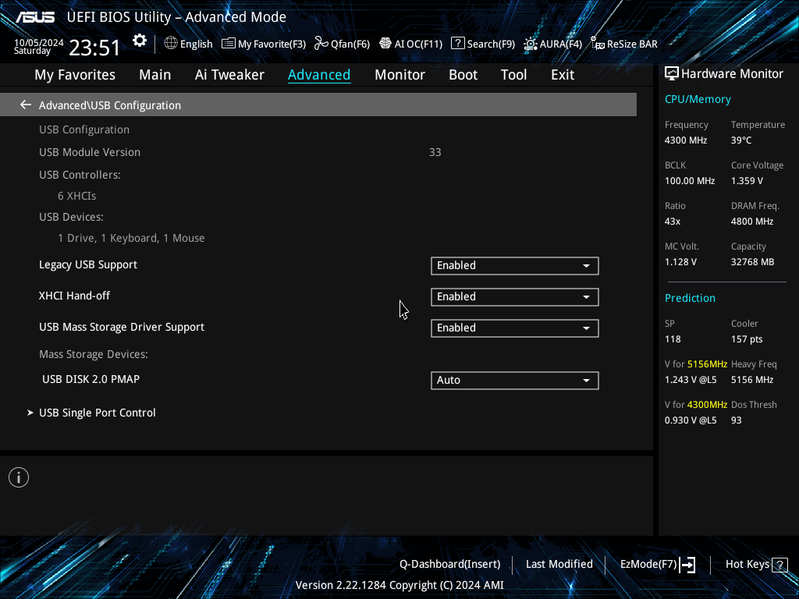Click the settings gear icon beside clock
This screenshot has width=799, height=599.
[139, 41]
